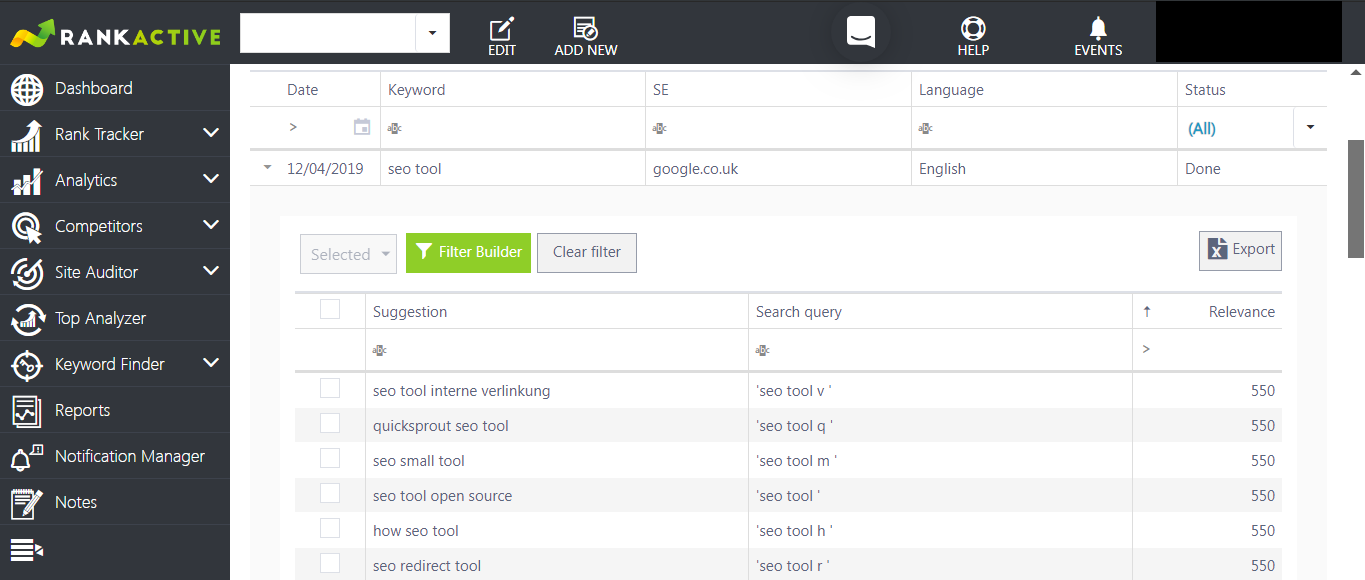Image resolution: width=1365 pixels, height=580 pixels.
Task: Click the 'google.co.uk' cell
Action: (779, 168)
